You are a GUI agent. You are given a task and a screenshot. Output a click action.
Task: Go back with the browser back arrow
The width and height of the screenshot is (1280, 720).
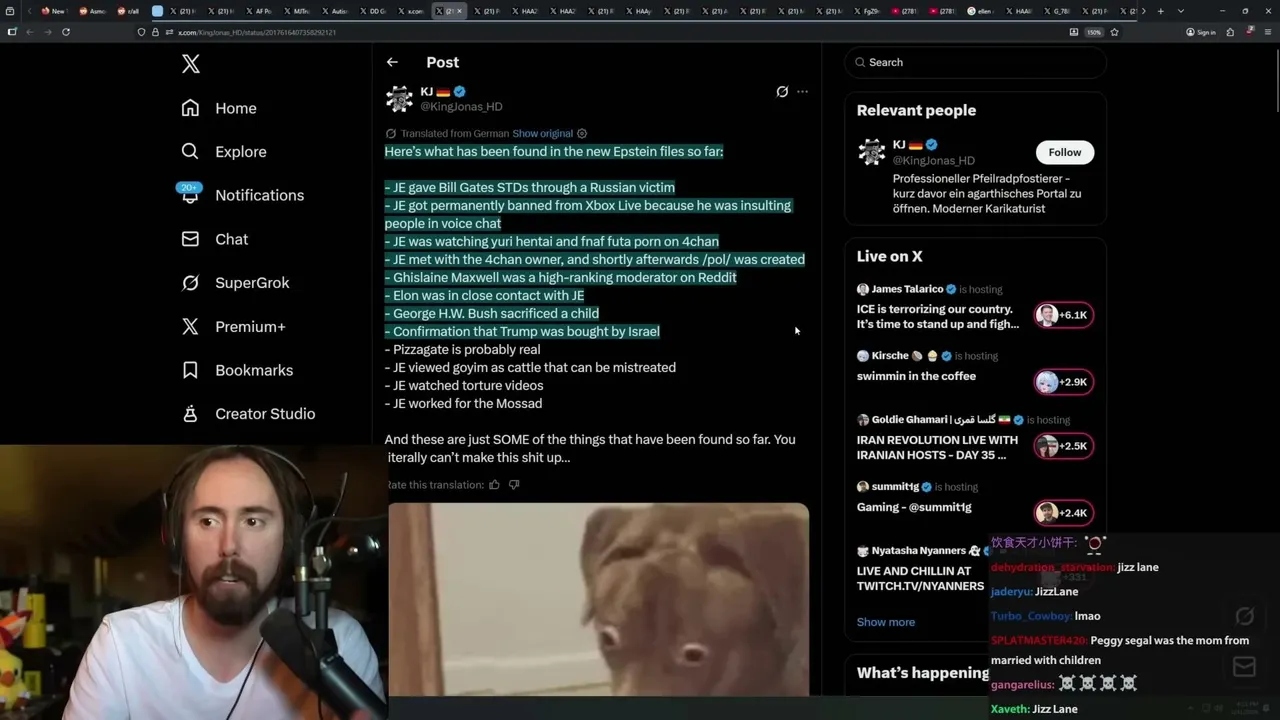click(28, 32)
